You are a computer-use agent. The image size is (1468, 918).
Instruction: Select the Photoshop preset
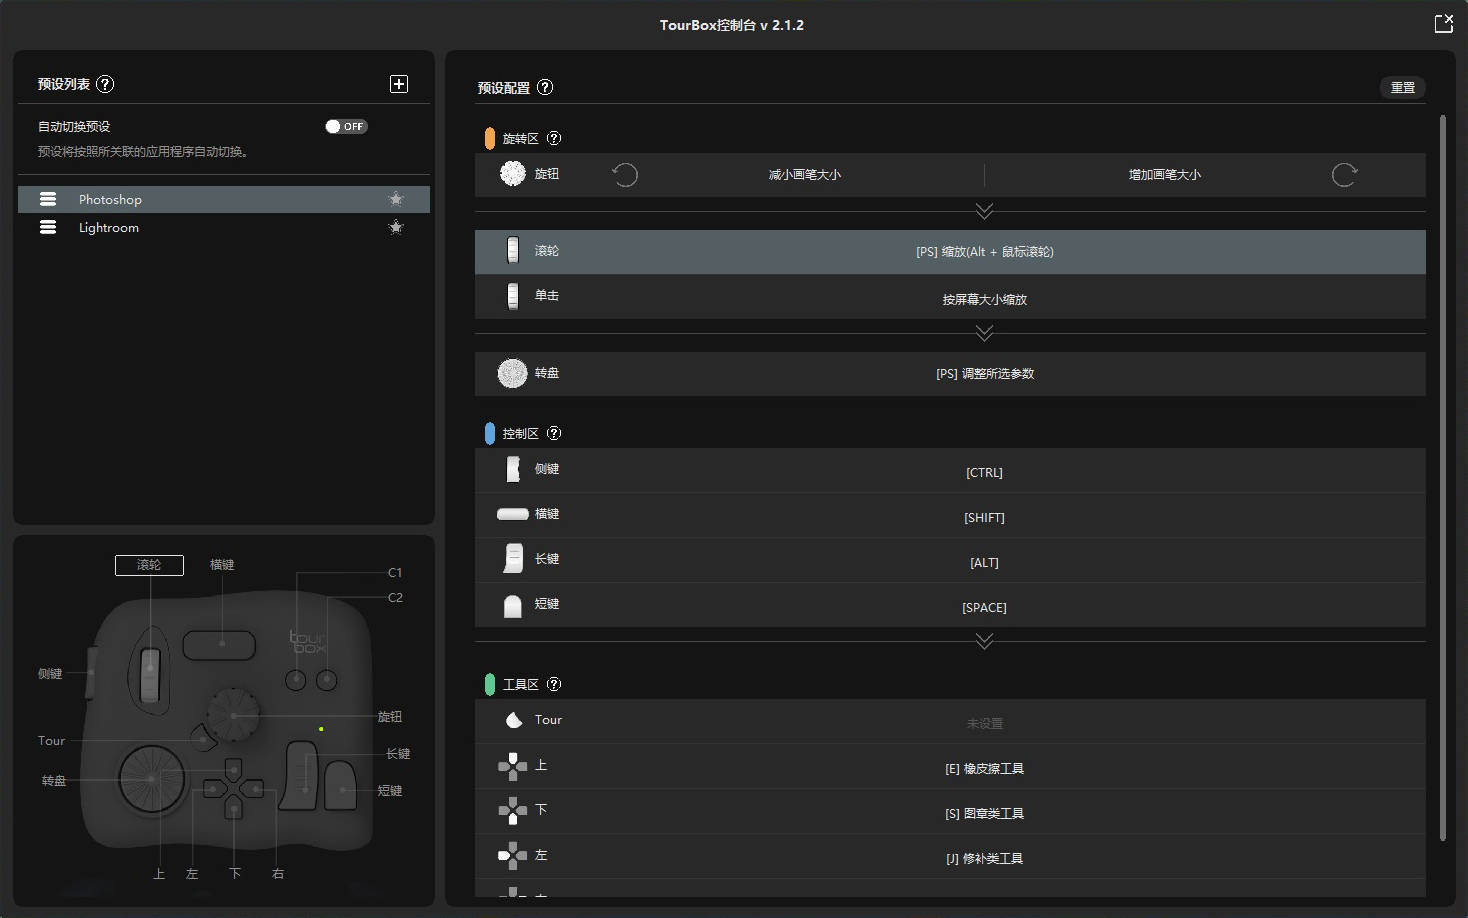pos(224,199)
